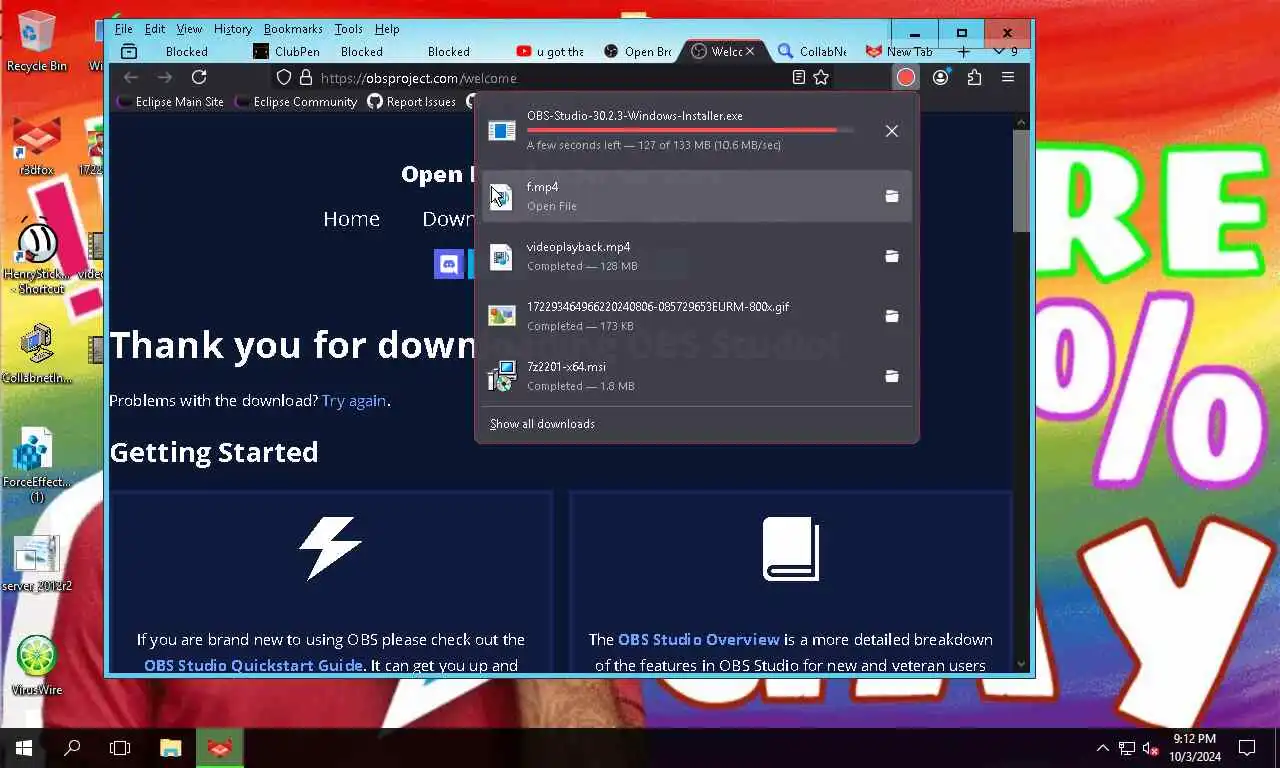Screen dimensions: 1280x768
Task: Cancel the OBS-Studio installer download
Action: click(891, 131)
